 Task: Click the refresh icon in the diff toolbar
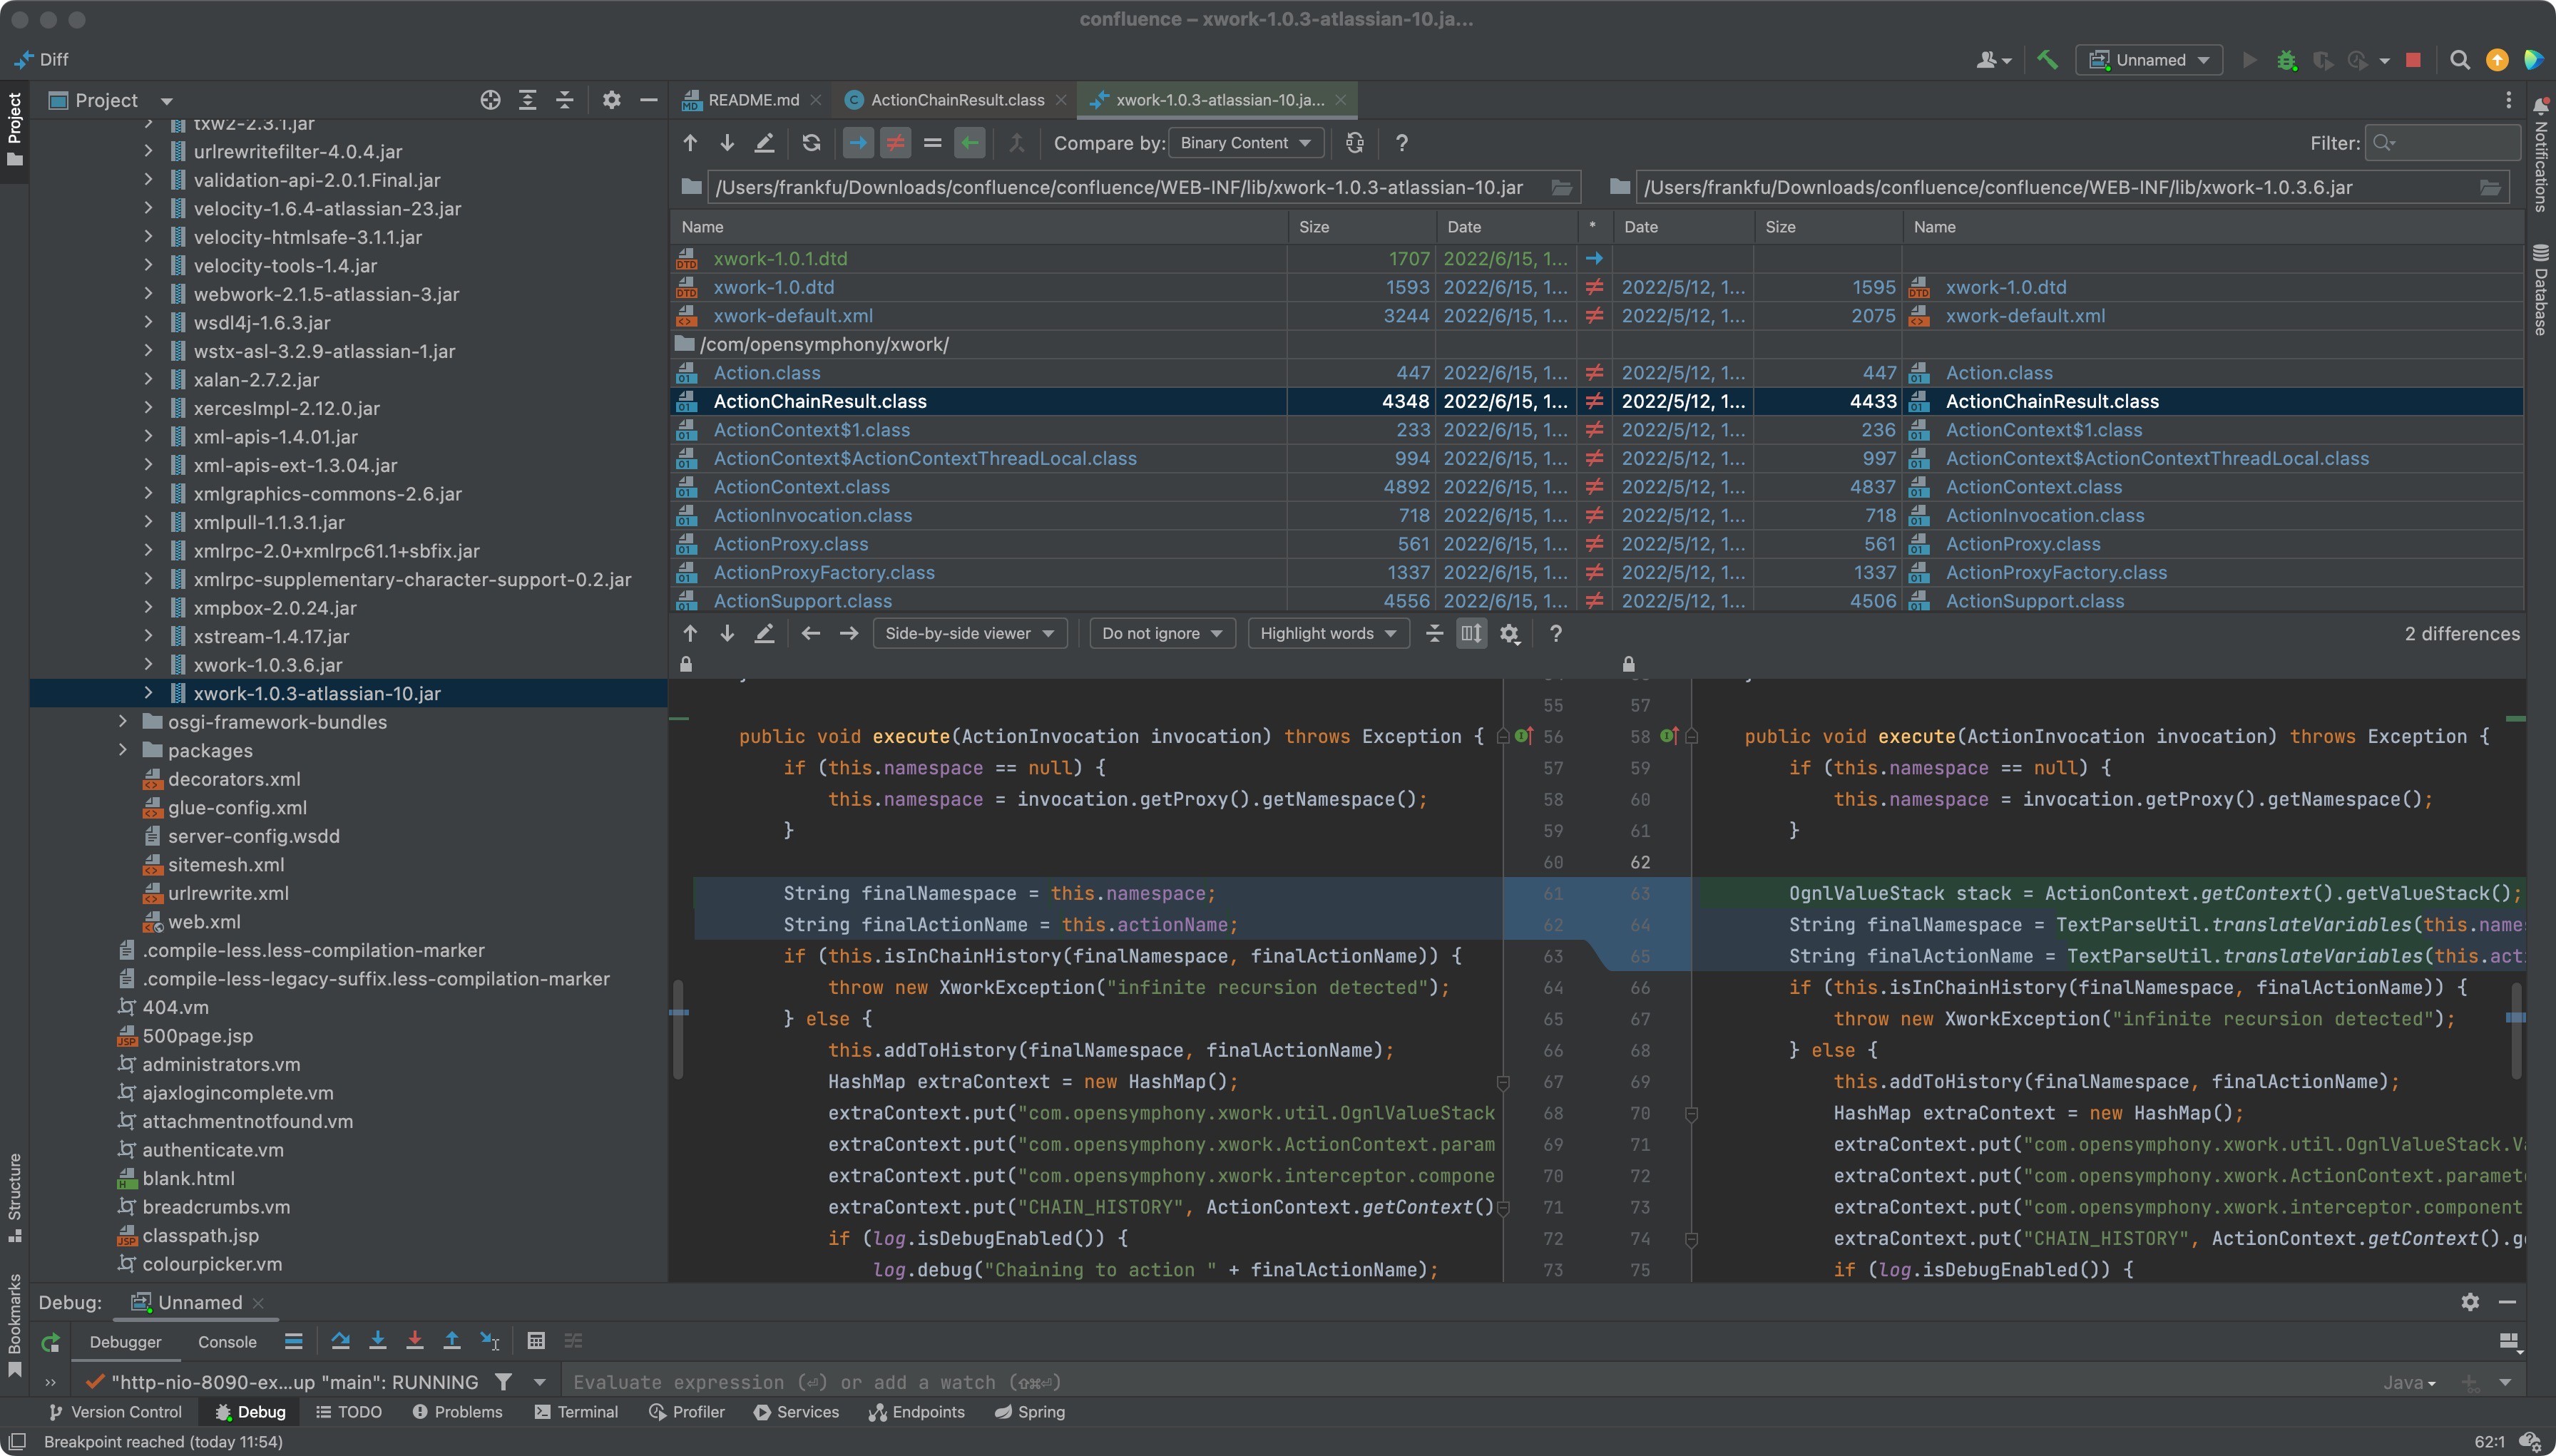(x=811, y=143)
